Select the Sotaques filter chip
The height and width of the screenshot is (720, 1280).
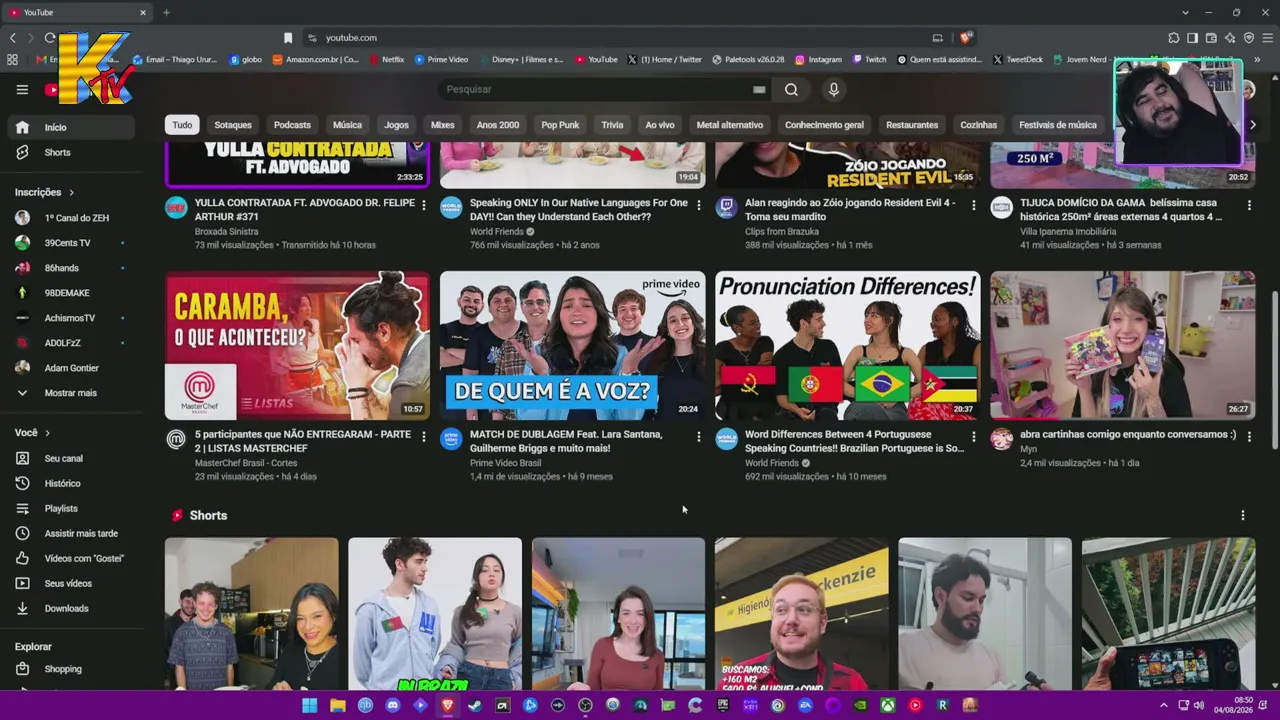pos(233,125)
